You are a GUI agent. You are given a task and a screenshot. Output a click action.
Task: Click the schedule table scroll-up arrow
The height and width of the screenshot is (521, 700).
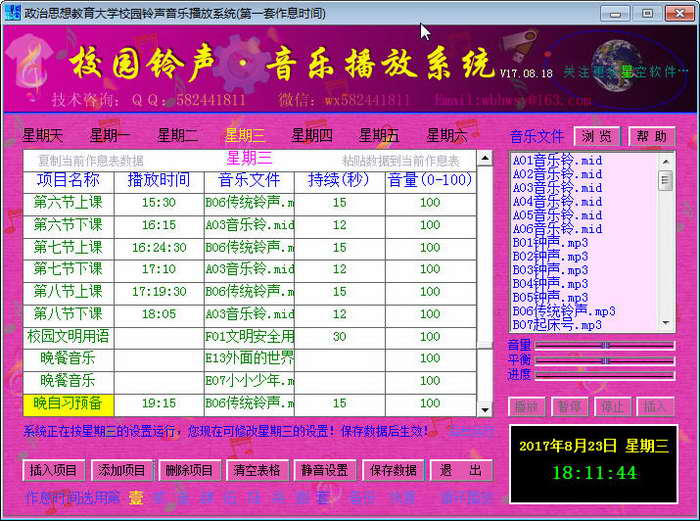coord(484,159)
